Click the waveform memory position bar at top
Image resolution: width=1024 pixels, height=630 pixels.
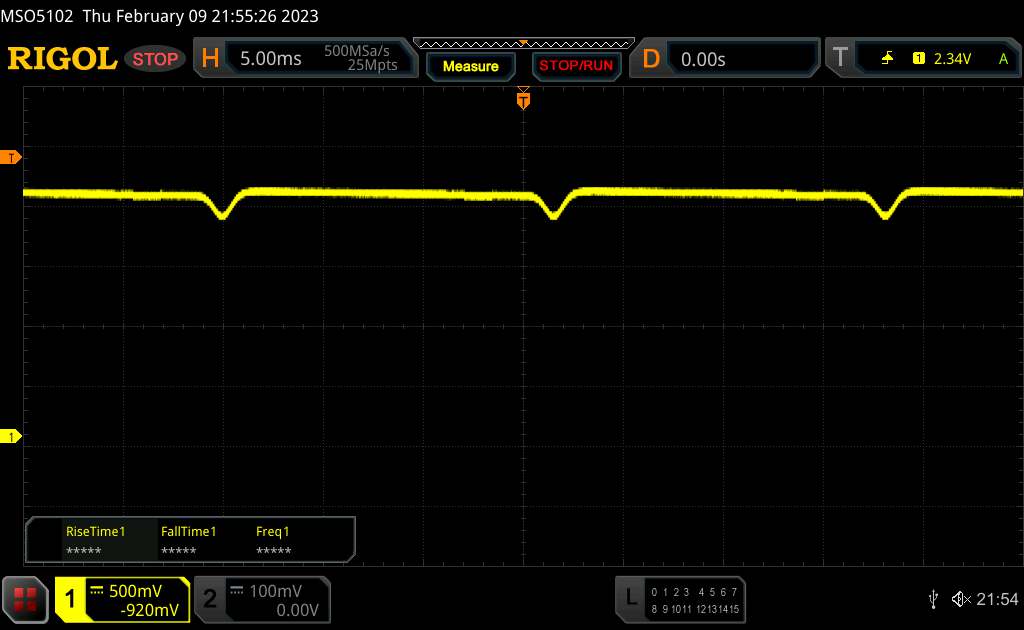(523, 43)
